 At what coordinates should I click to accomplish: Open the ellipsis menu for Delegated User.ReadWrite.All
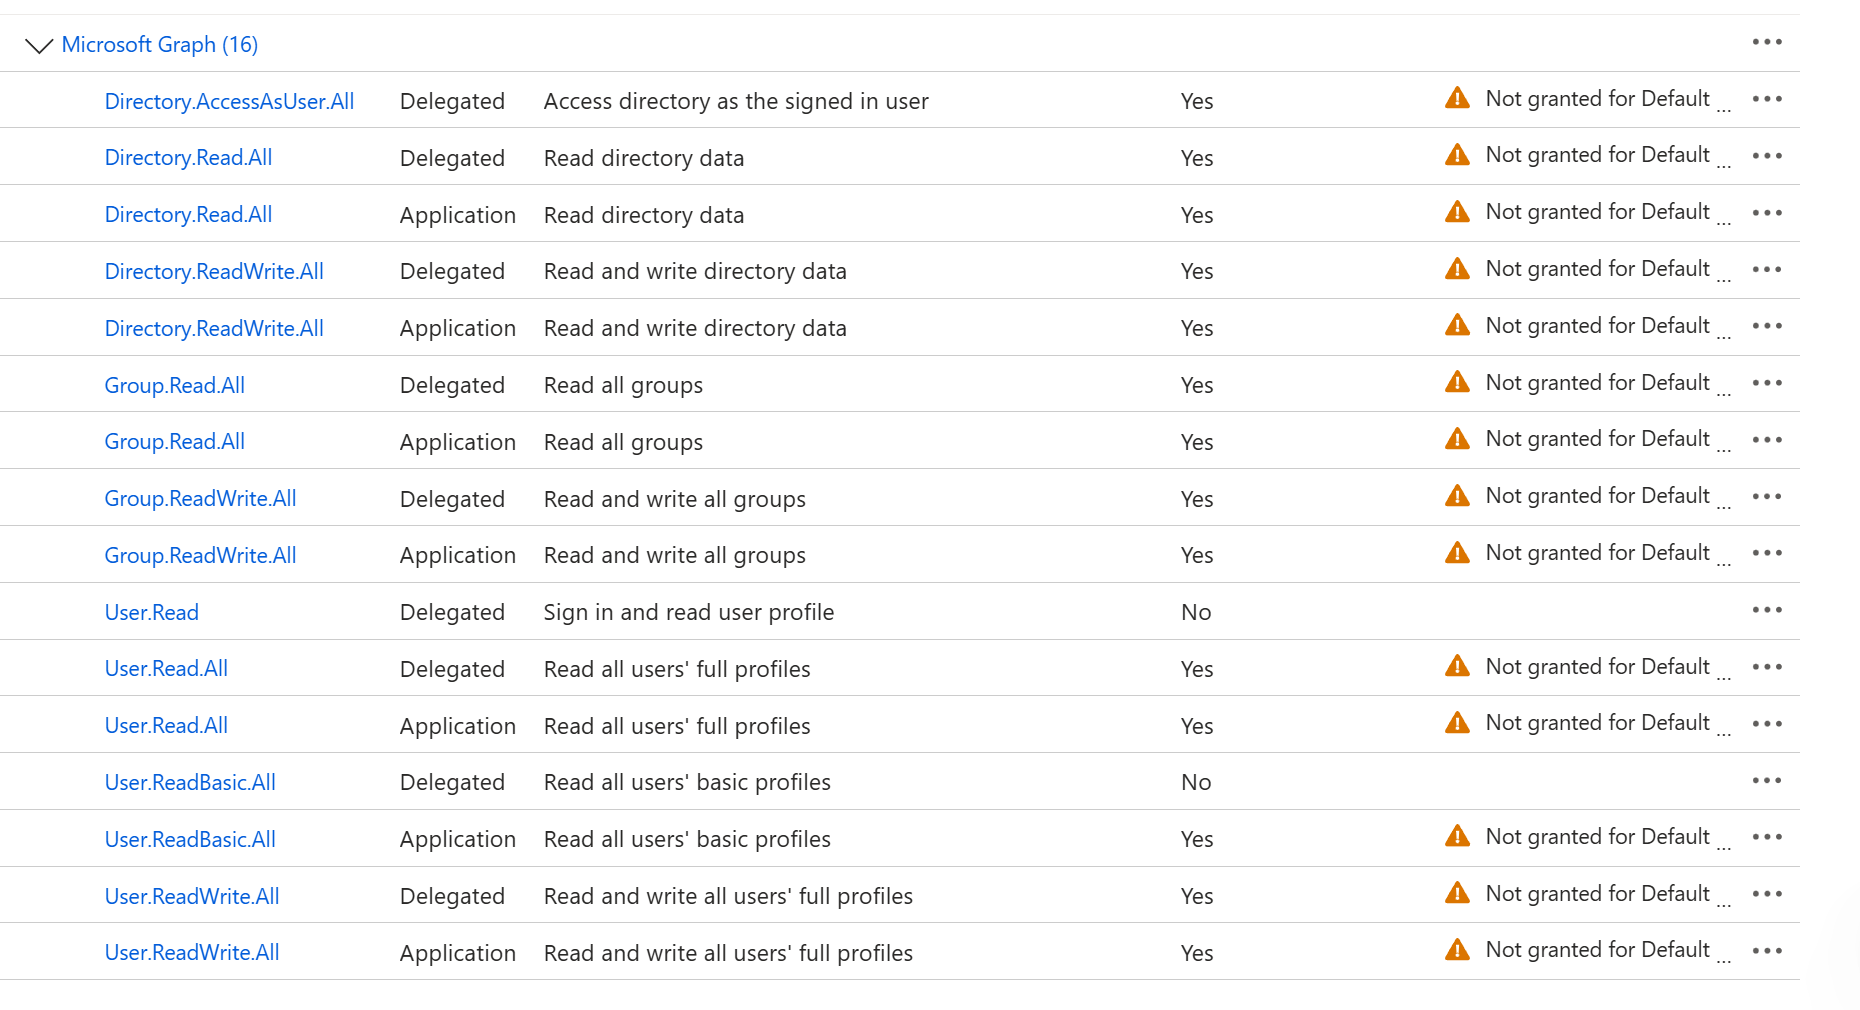point(1767,894)
